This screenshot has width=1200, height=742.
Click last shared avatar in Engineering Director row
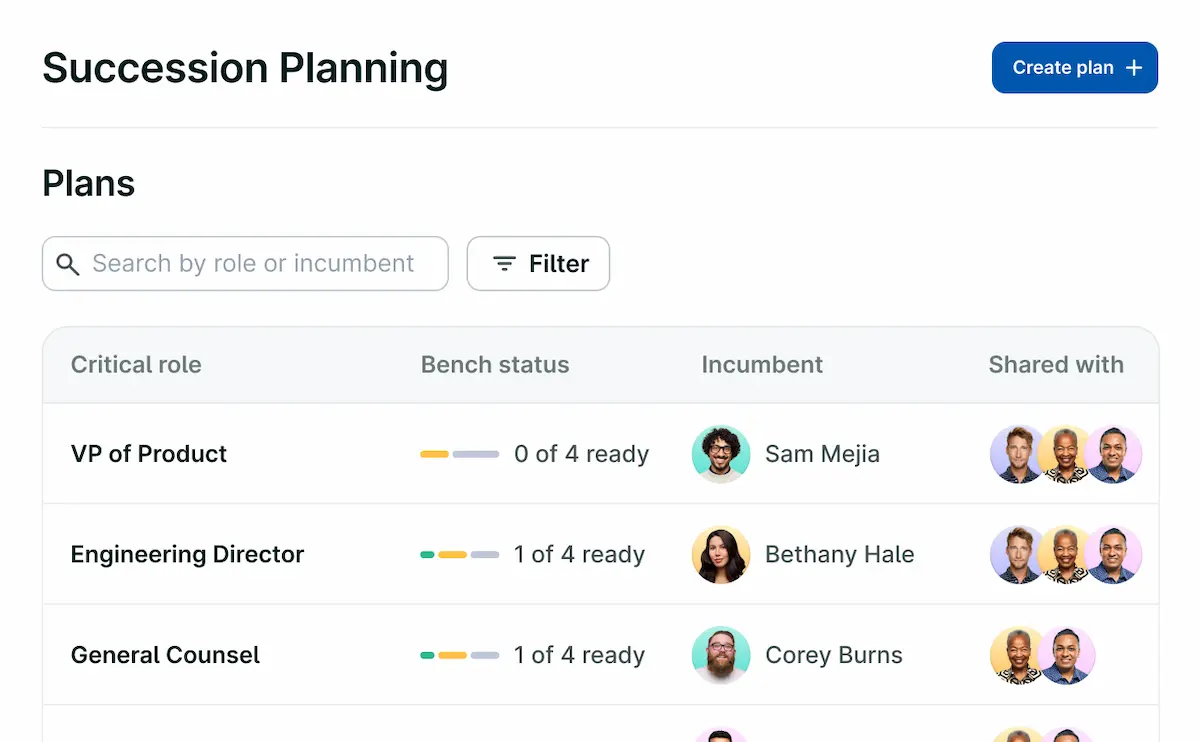[x=1114, y=555]
